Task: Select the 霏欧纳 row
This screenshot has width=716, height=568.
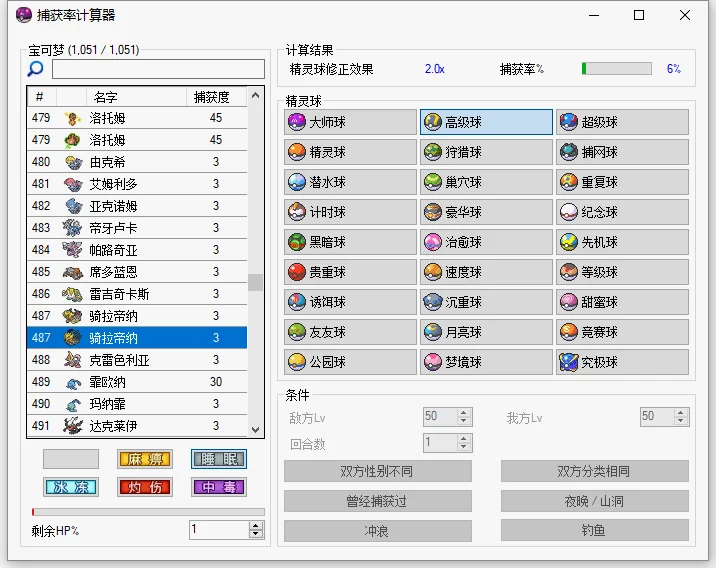Action: pos(137,382)
